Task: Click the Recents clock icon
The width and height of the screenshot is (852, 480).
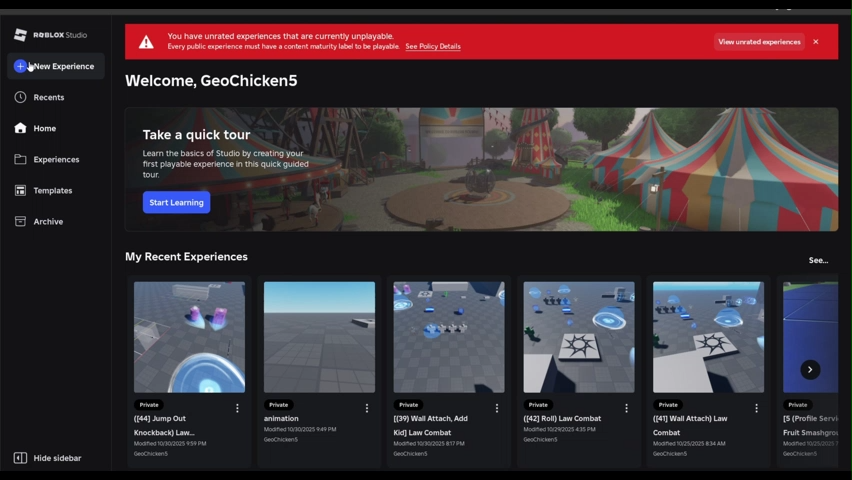Action: pos(20,97)
